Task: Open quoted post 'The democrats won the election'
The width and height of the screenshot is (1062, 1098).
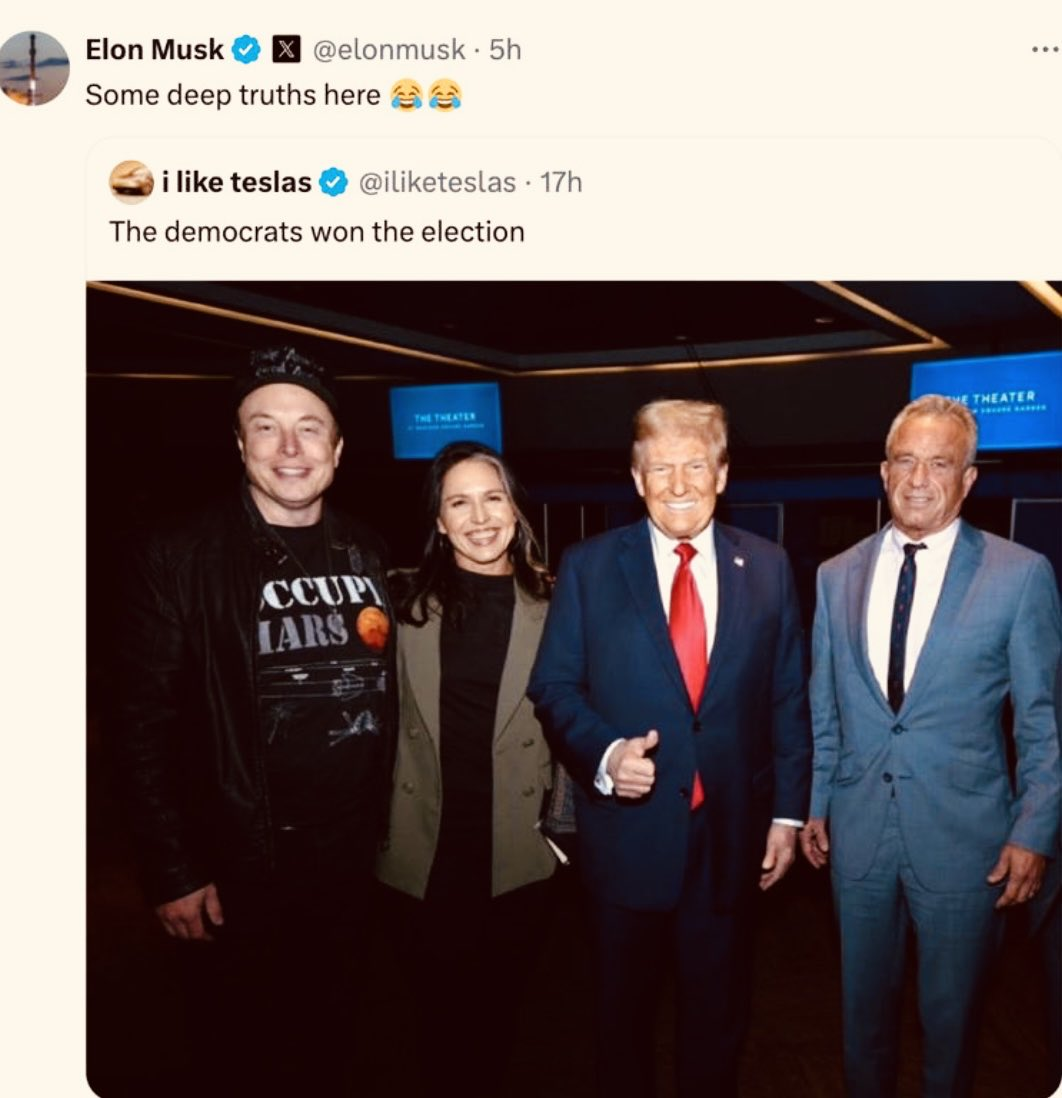Action: pos(316,232)
